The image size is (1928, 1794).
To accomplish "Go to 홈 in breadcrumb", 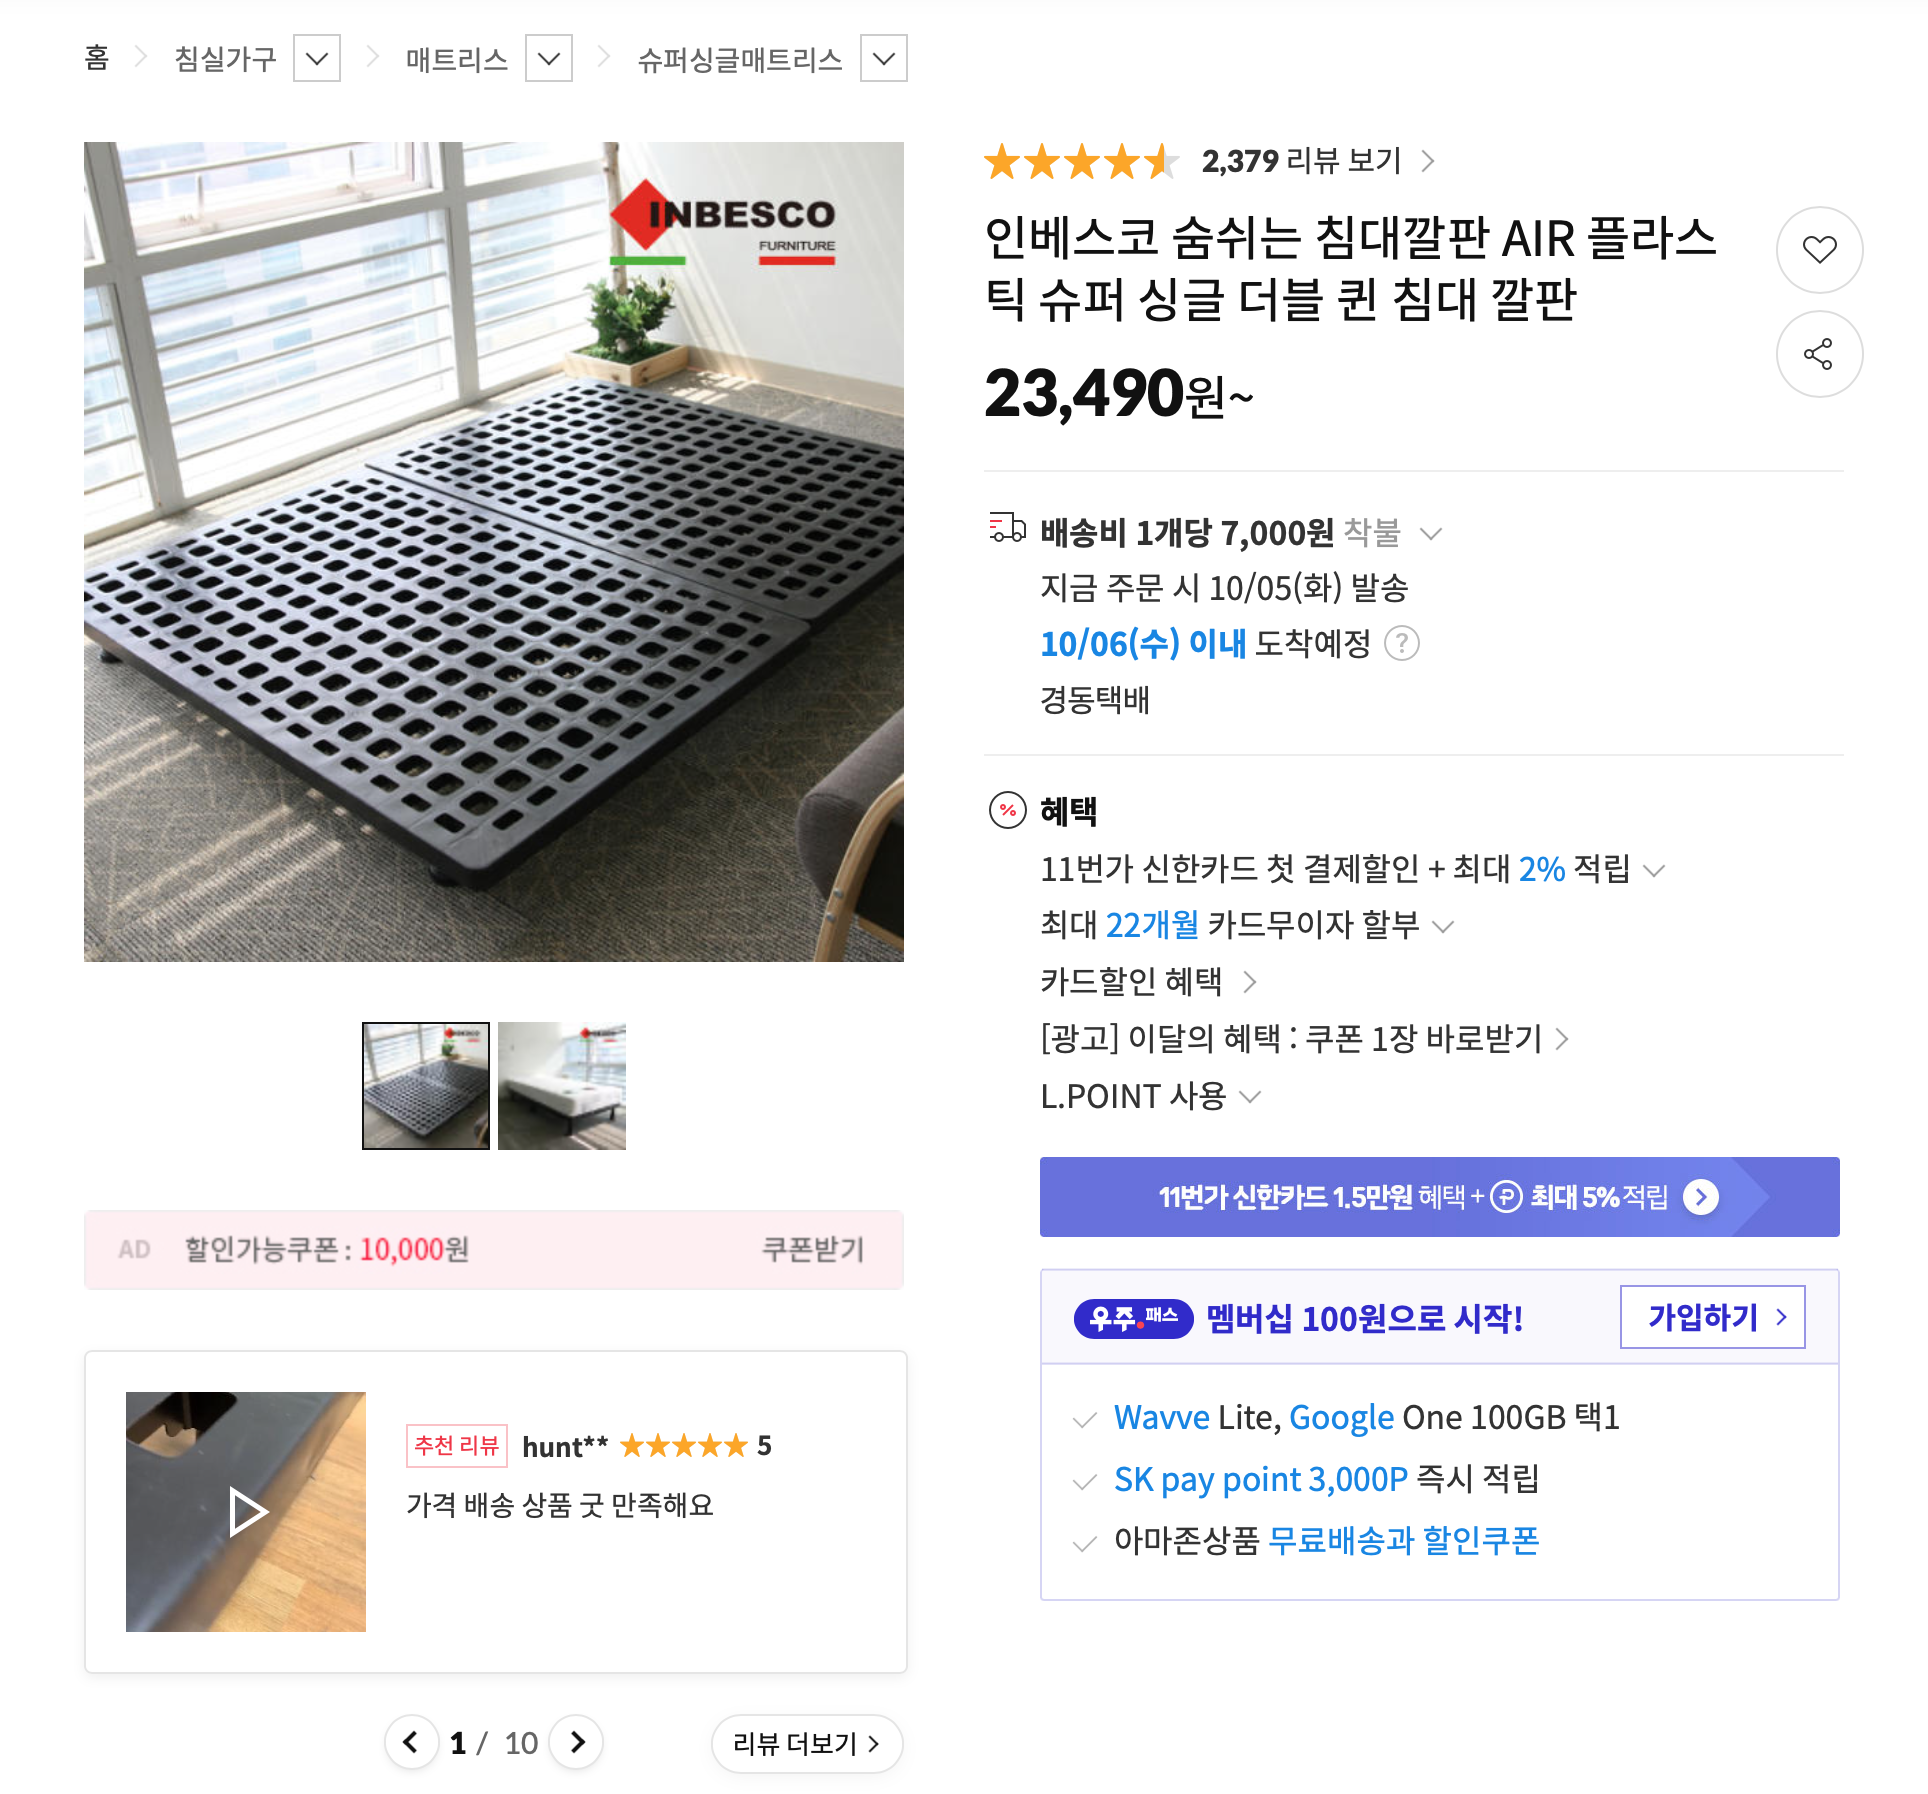I will (97, 58).
